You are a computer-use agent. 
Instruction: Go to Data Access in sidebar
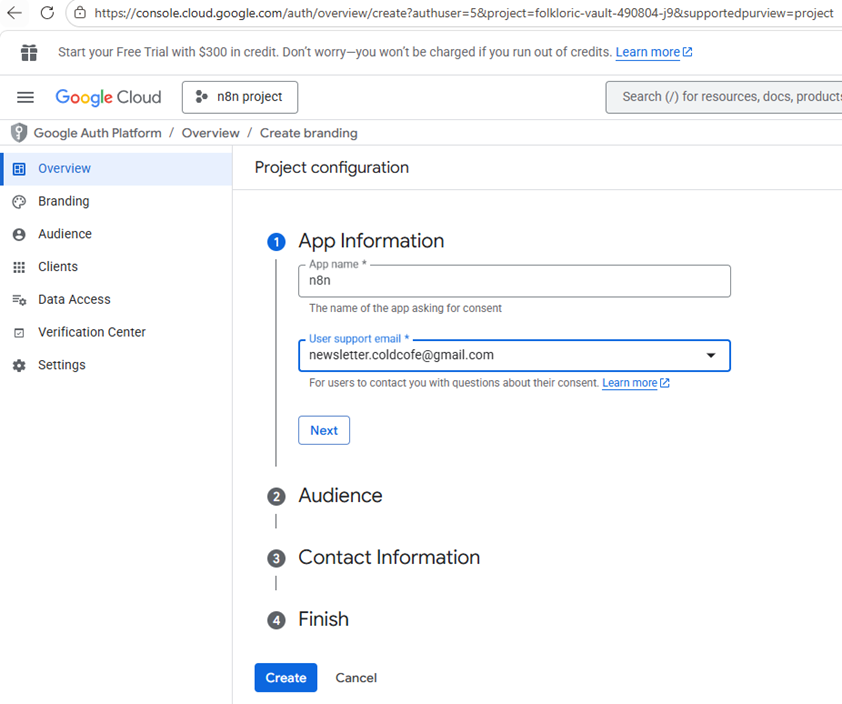(x=74, y=300)
